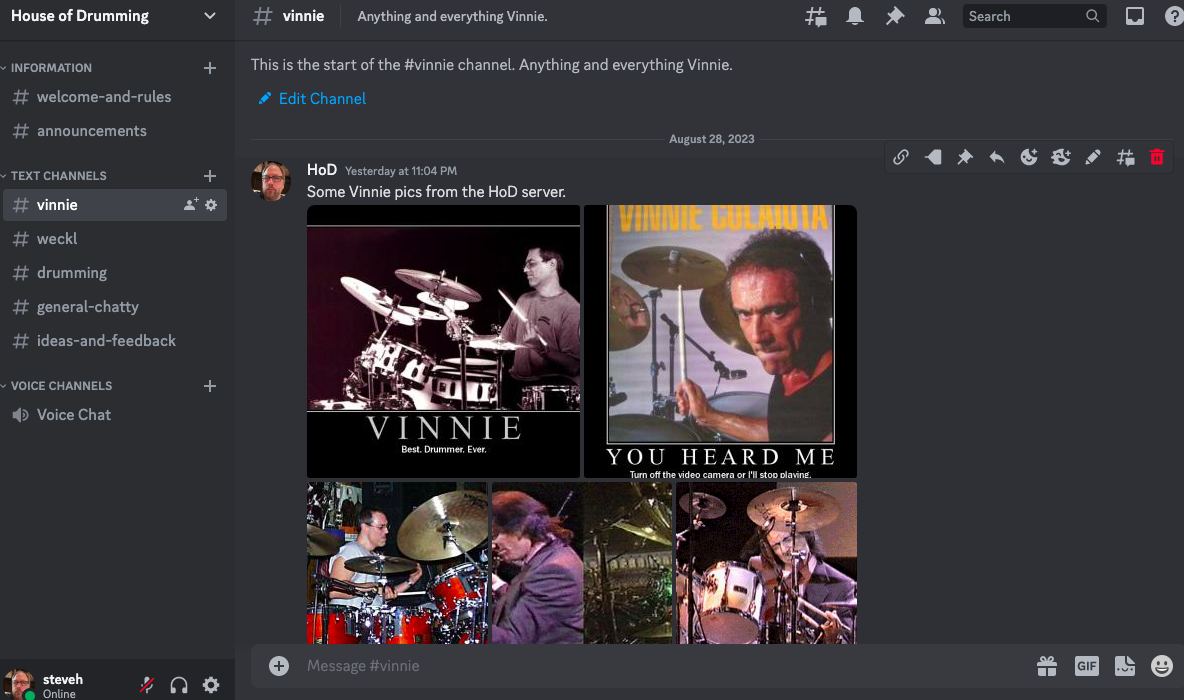Screen dimensions: 1184x700
Task: Click the plus button to attach a file
Action: [279, 666]
